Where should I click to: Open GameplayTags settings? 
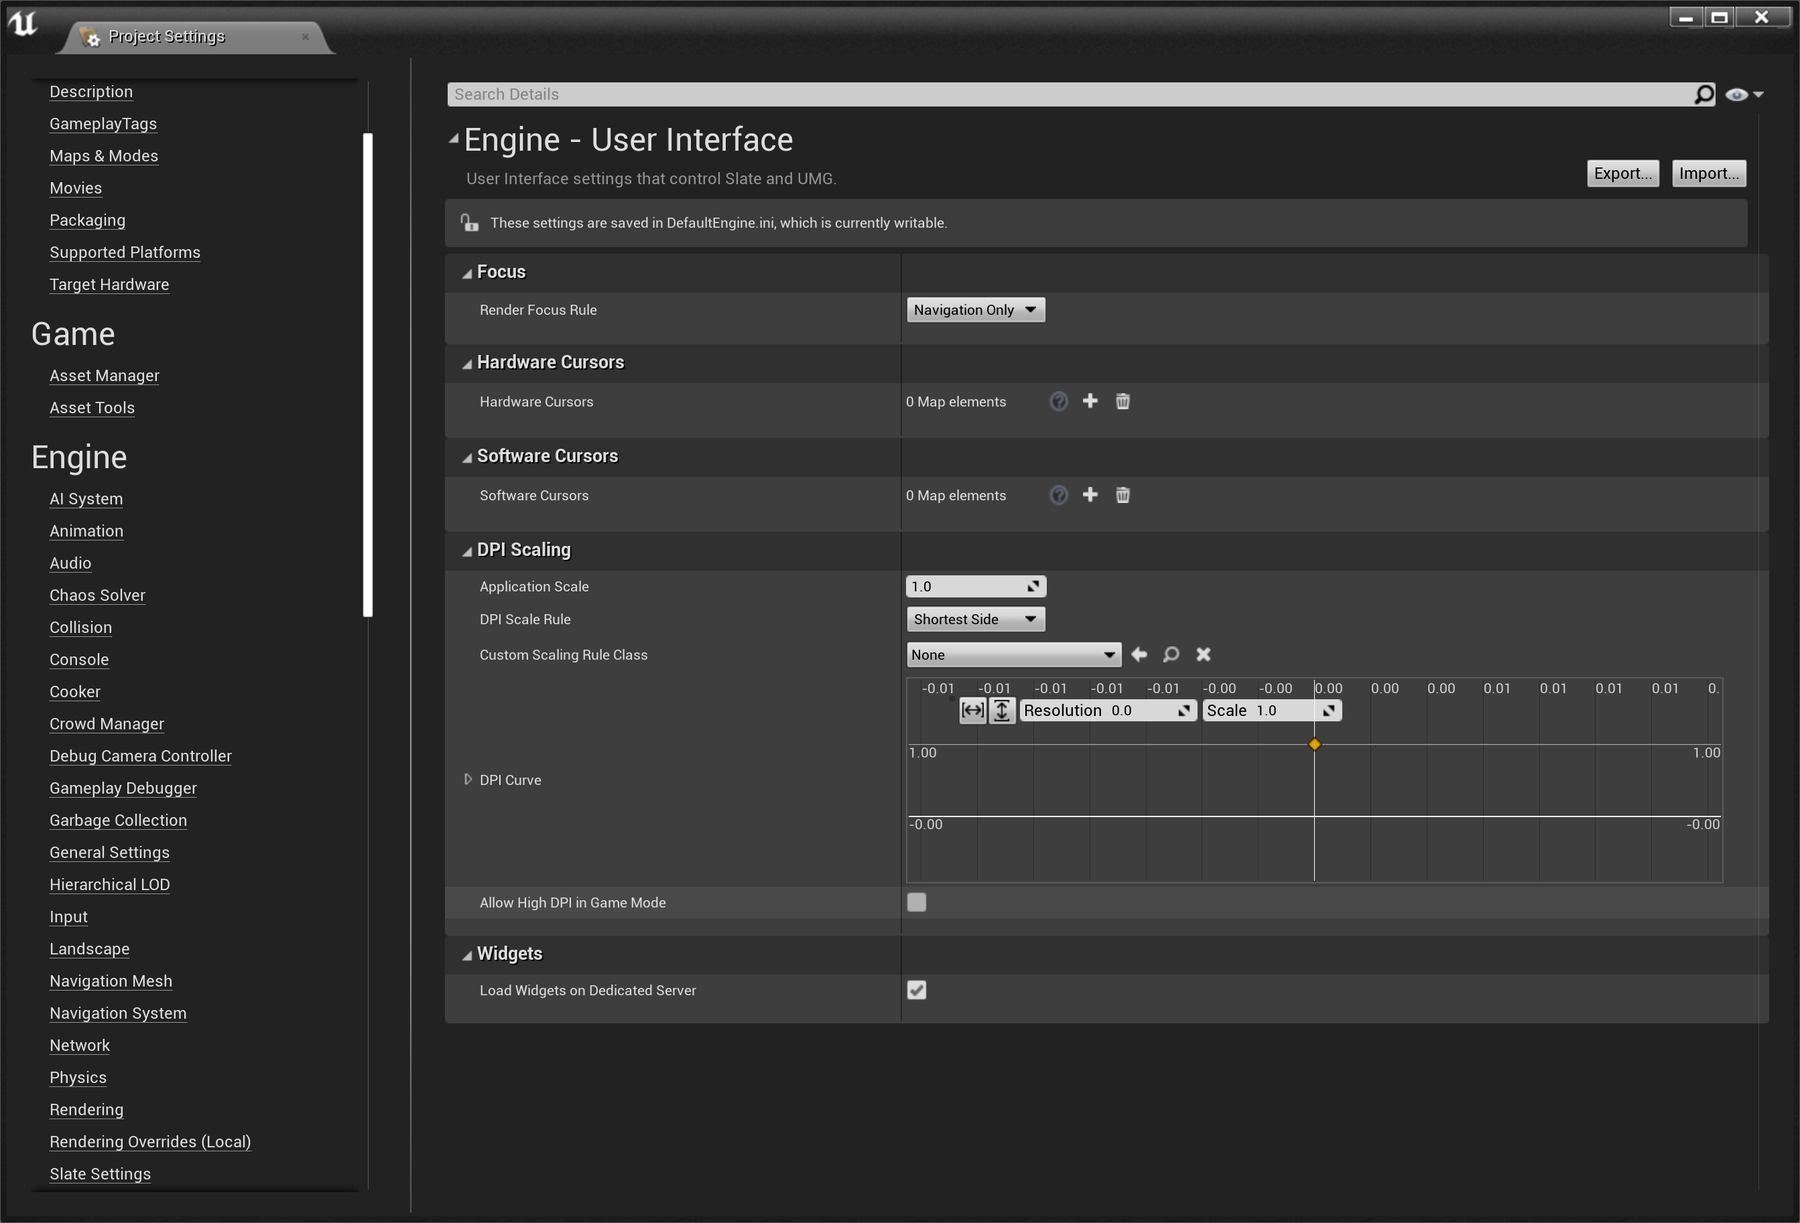pyautogui.click(x=103, y=124)
